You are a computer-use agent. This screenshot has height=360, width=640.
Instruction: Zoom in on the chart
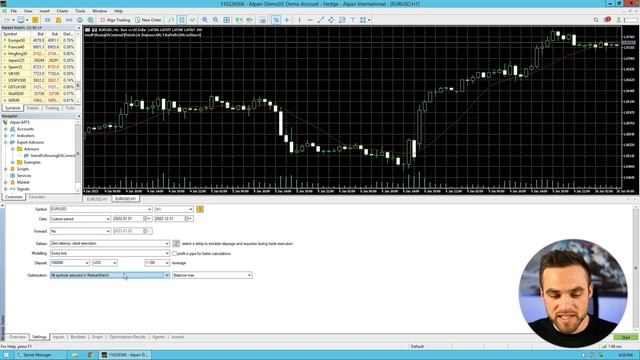(205, 20)
